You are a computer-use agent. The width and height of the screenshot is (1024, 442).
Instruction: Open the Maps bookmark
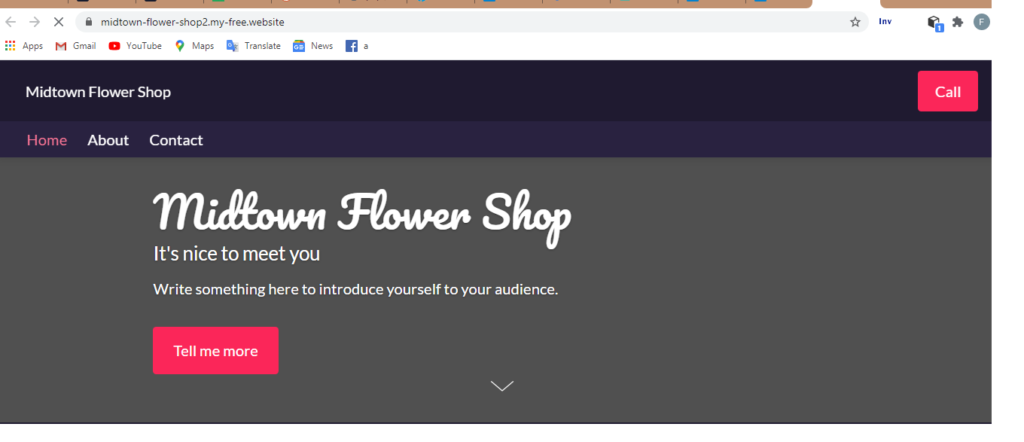194,46
